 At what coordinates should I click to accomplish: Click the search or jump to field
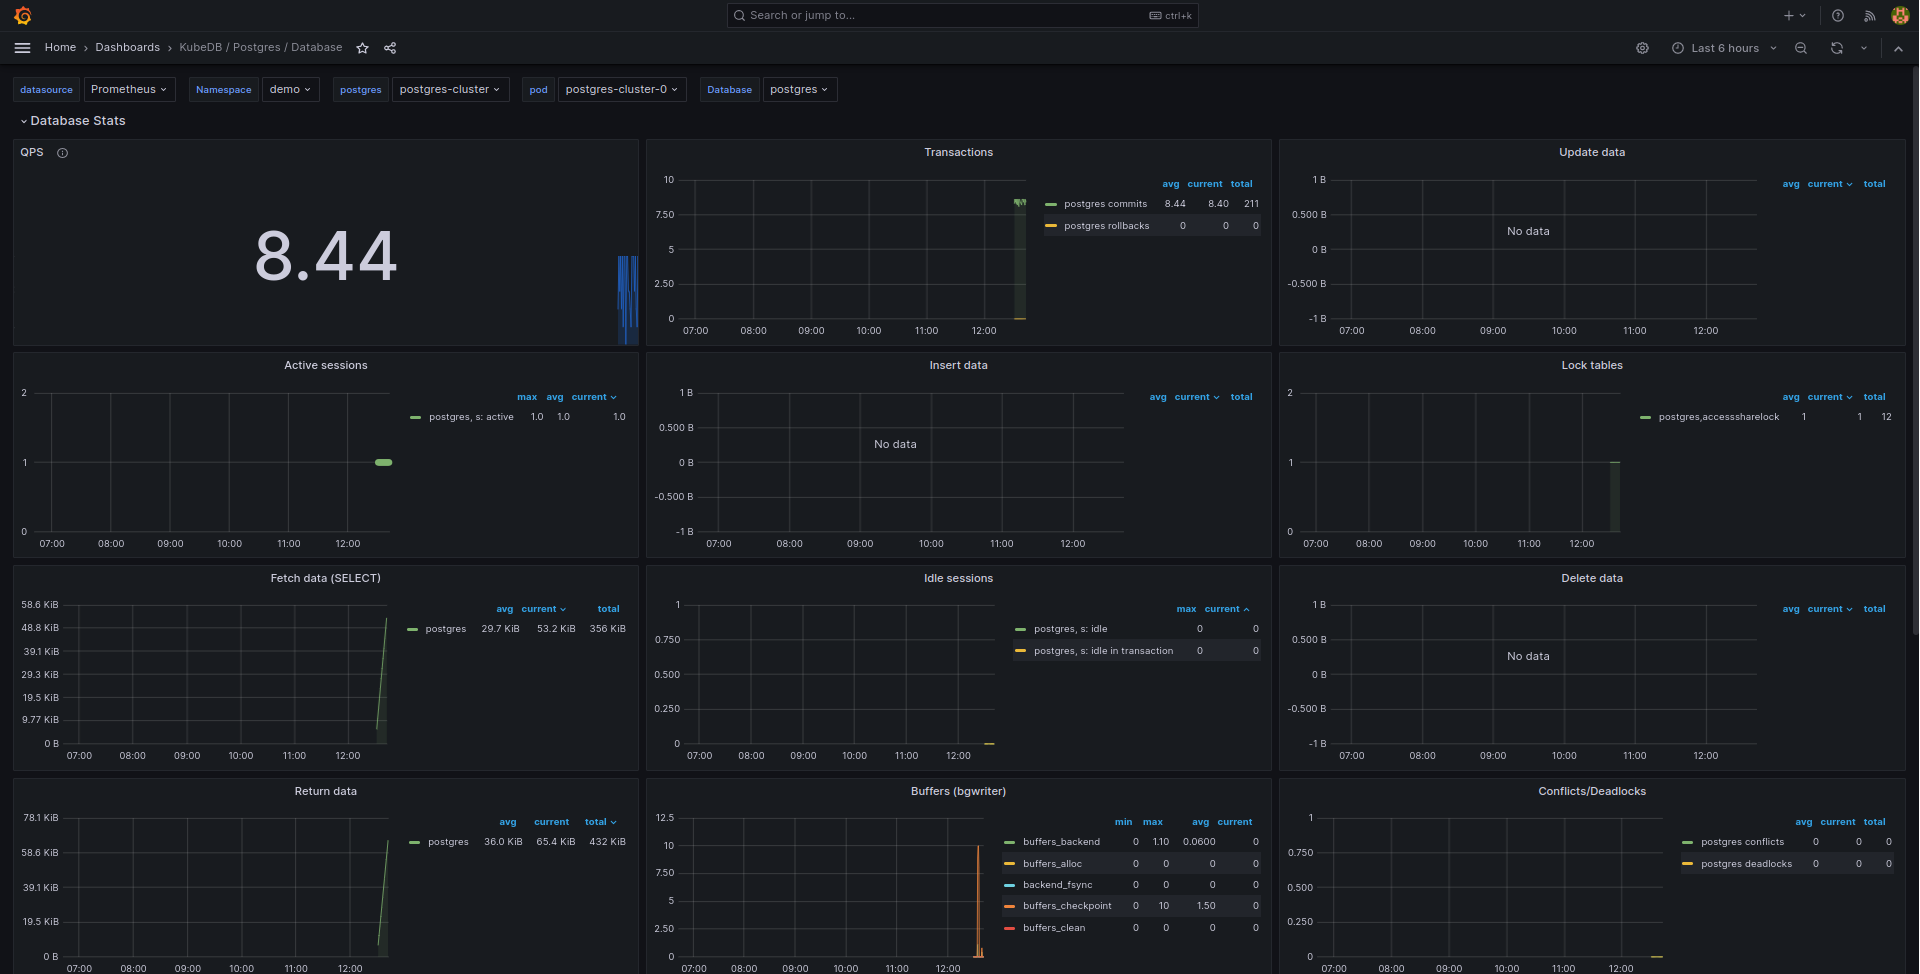[x=960, y=15]
